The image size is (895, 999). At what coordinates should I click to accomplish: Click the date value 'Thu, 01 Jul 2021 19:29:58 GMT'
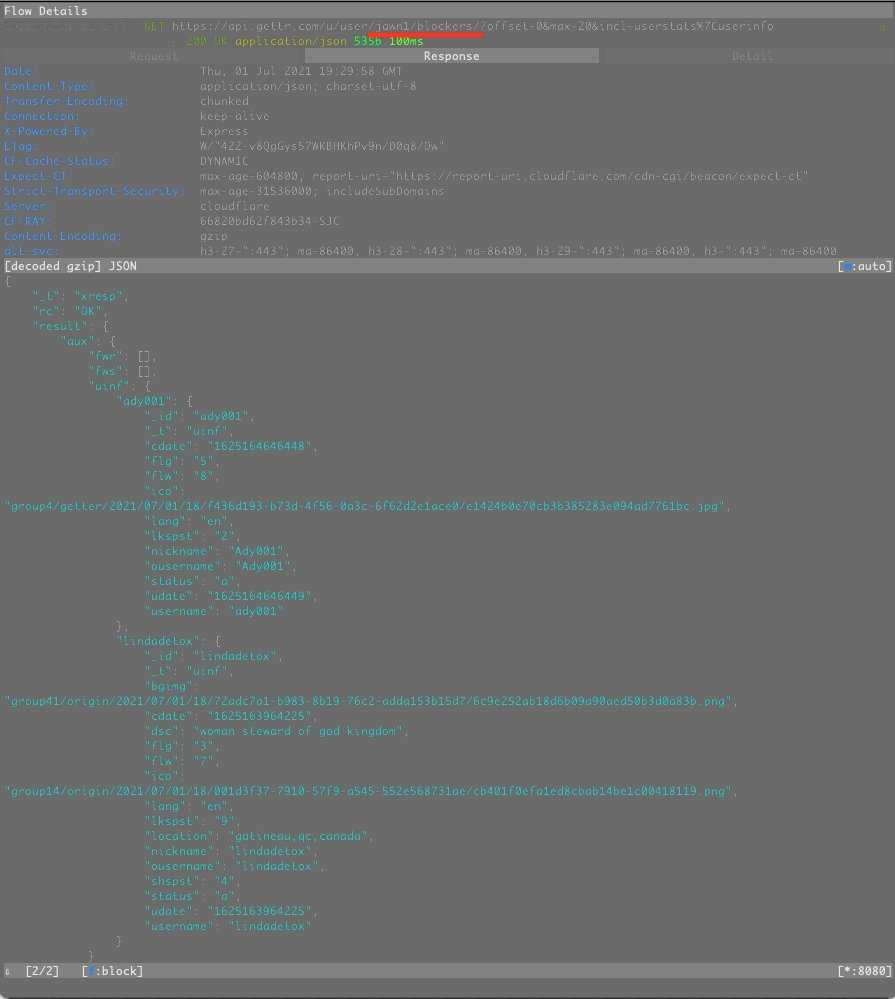(301, 71)
